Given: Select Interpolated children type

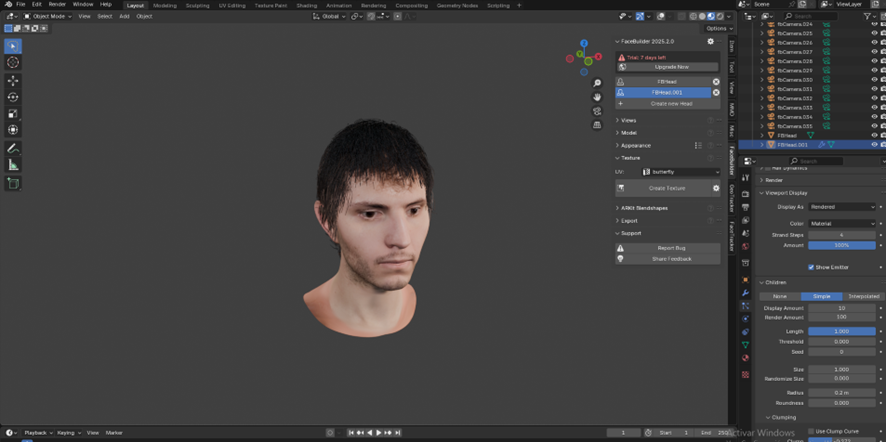Looking at the screenshot, I should 863,296.
